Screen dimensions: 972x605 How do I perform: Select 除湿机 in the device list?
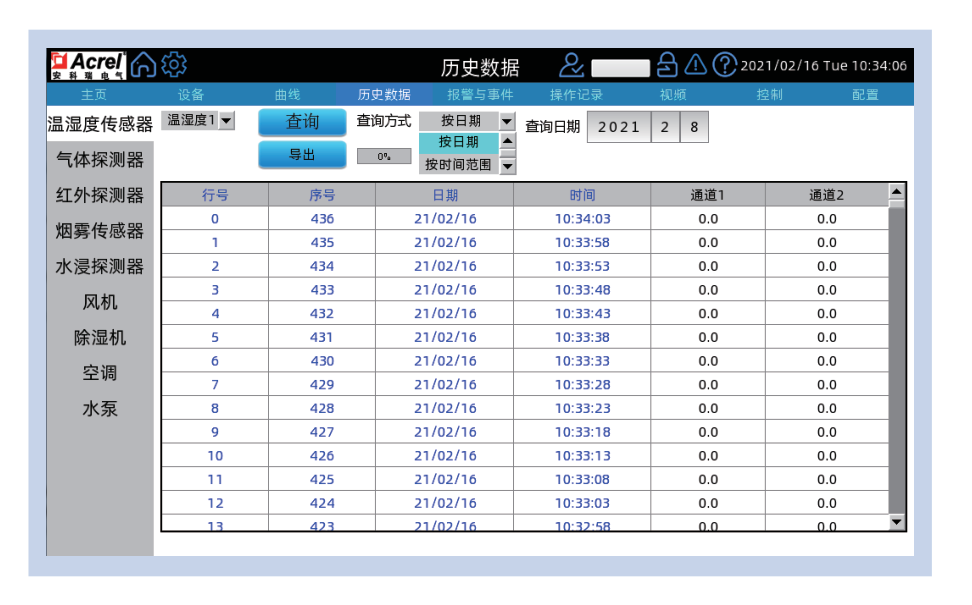(x=100, y=338)
